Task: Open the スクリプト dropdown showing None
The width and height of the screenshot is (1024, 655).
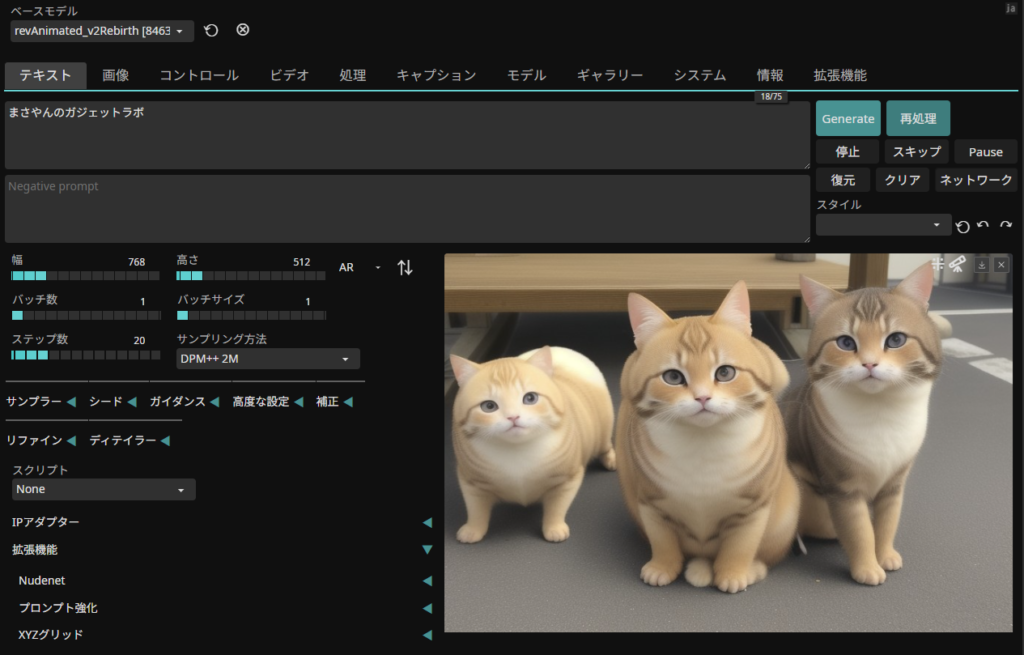Action: click(103, 490)
